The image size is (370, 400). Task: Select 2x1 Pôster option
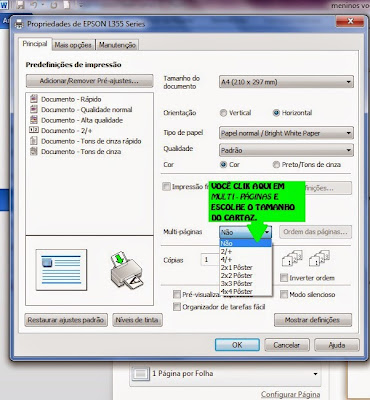246,267
